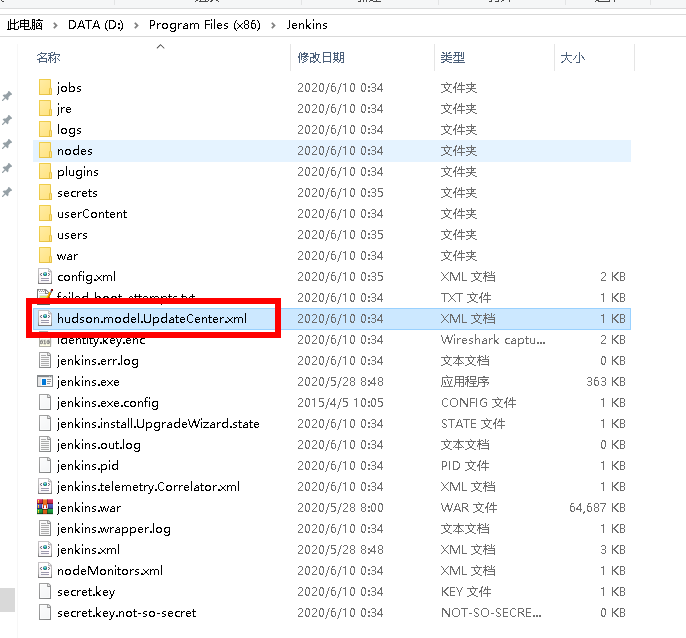This screenshot has height=638, width=686.
Task: Click the jre folder icon
Action: [45, 108]
